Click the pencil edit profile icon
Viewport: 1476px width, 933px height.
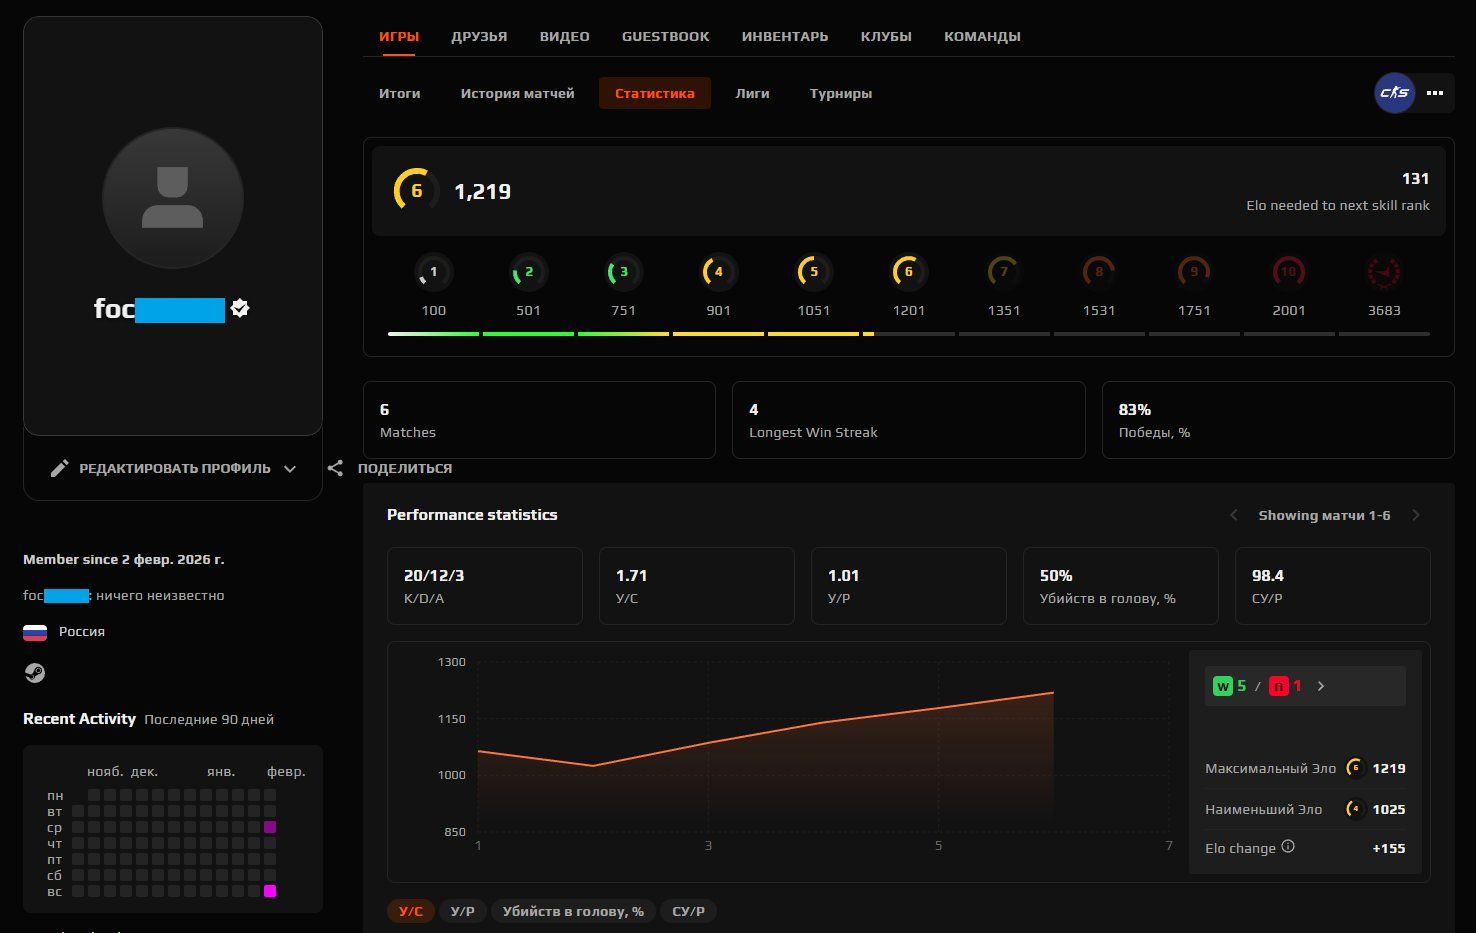tap(60, 468)
